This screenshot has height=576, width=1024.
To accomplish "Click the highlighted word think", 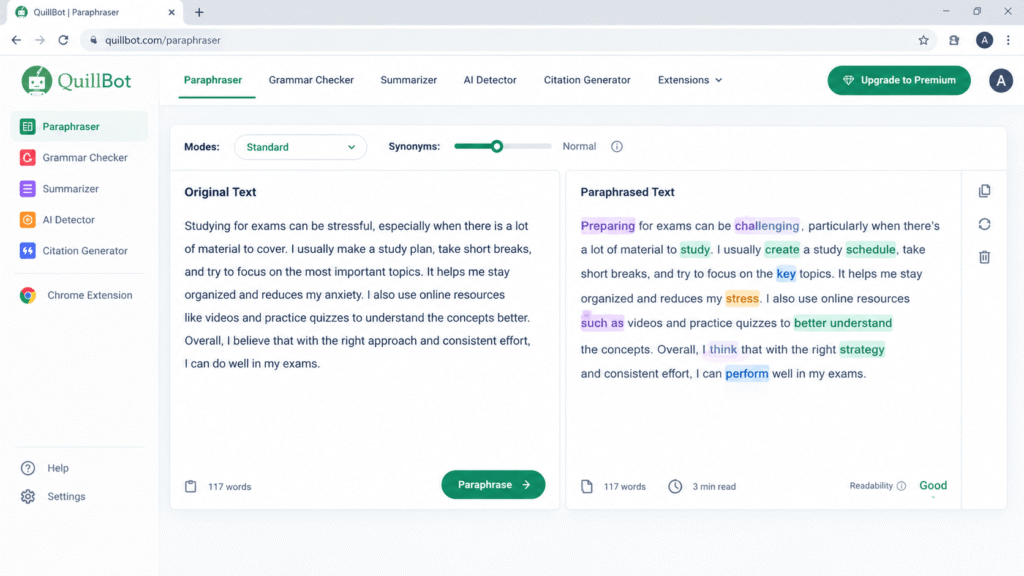I will [723, 349].
